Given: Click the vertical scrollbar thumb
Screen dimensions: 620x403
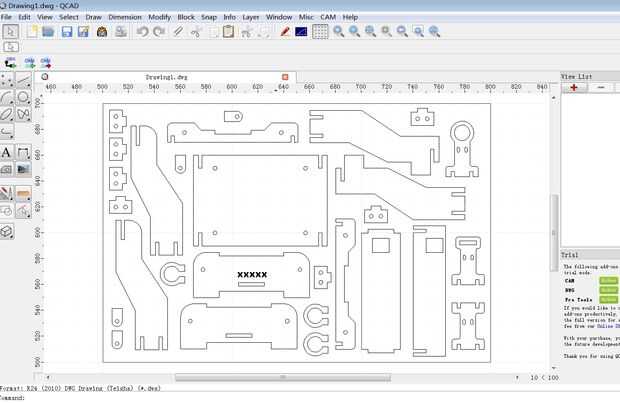Looking at the screenshot, I should coord(554,233).
